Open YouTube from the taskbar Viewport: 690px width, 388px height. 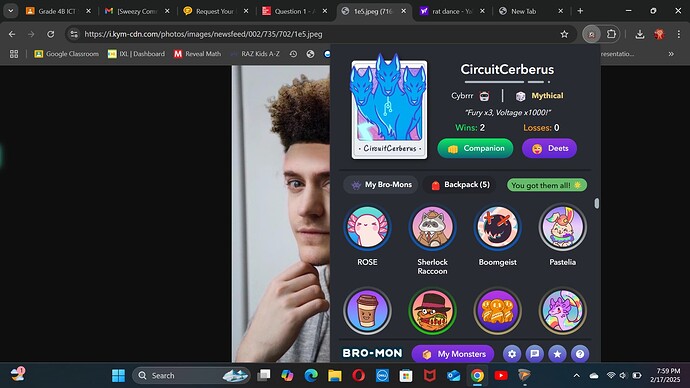[501, 375]
